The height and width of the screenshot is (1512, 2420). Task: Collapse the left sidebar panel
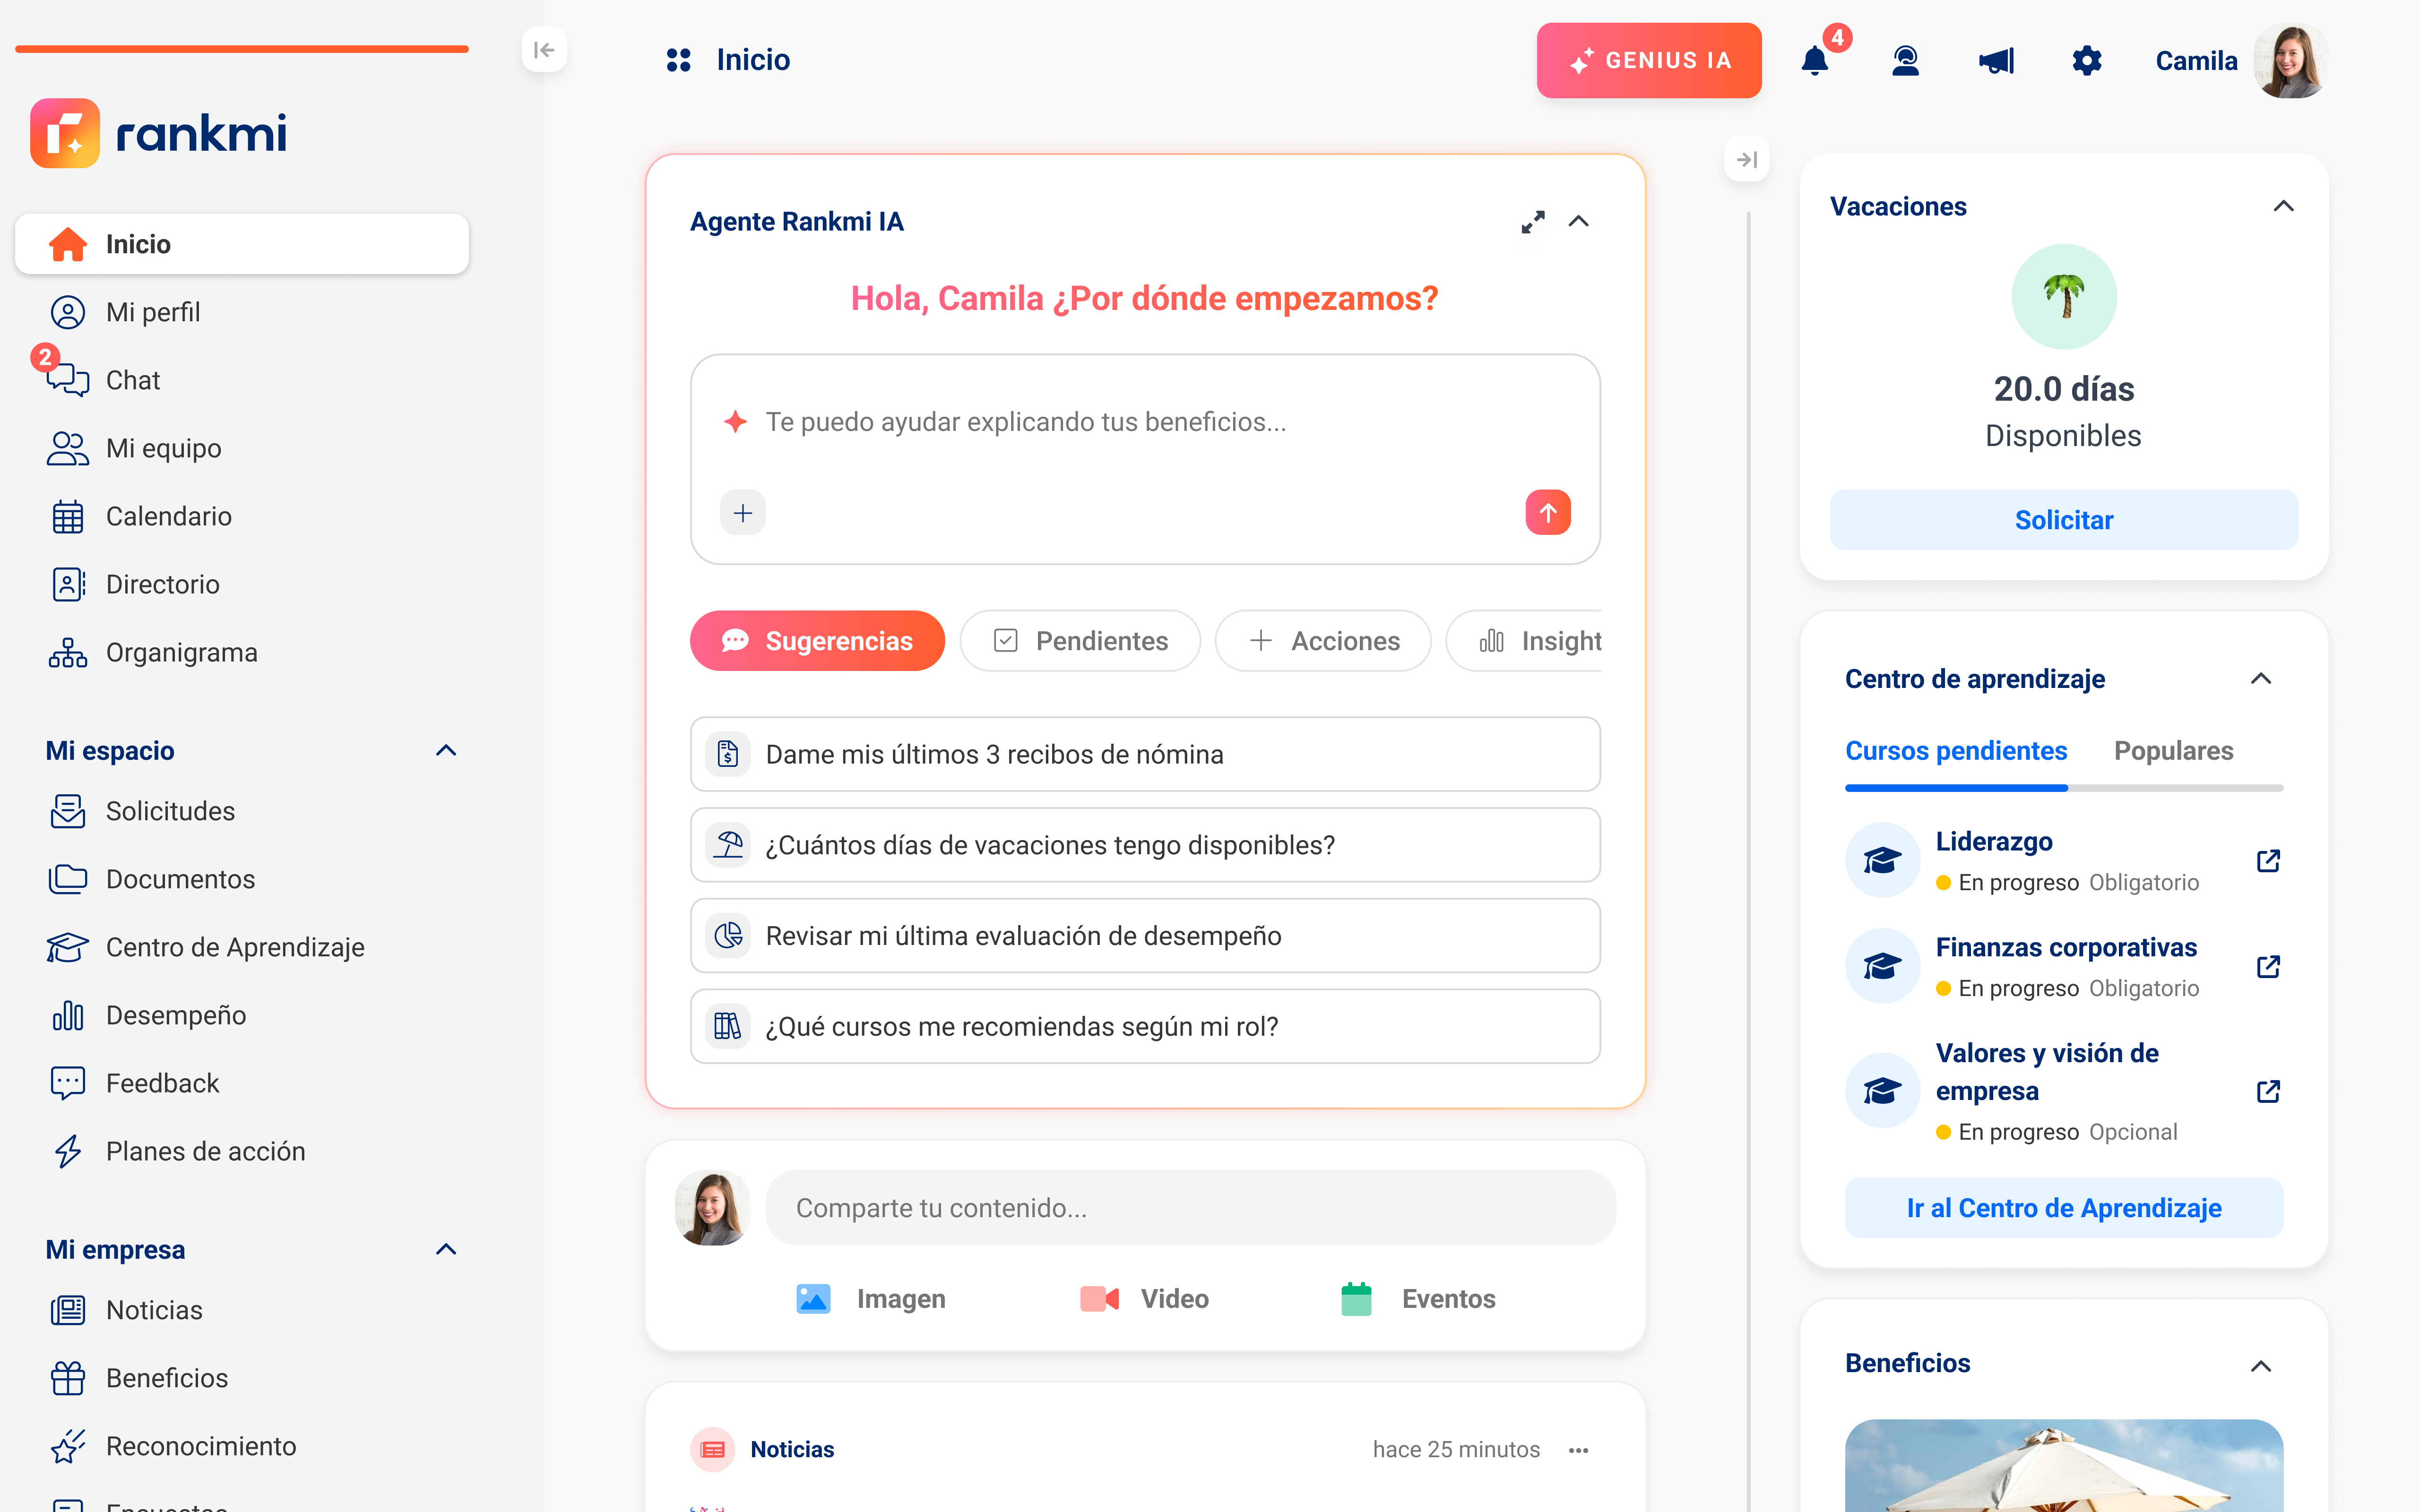click(x=544, y=50)
